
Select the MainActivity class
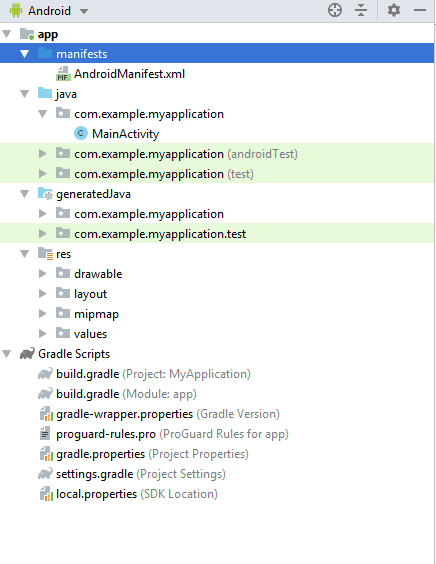click(x=126, y=134)
